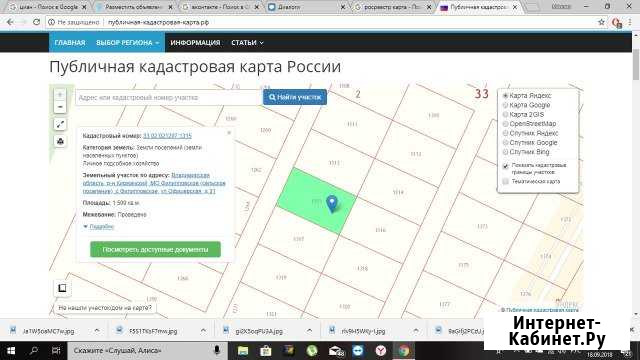This screenshot has width=640, height=360.
Task: Open the green phone app on taskbar
Action: pyautogui.click(x=312, y=351)
